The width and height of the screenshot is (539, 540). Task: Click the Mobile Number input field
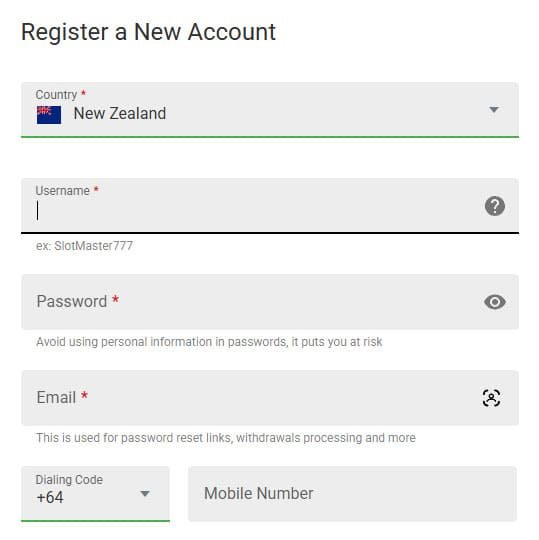[x=352, y=494]
